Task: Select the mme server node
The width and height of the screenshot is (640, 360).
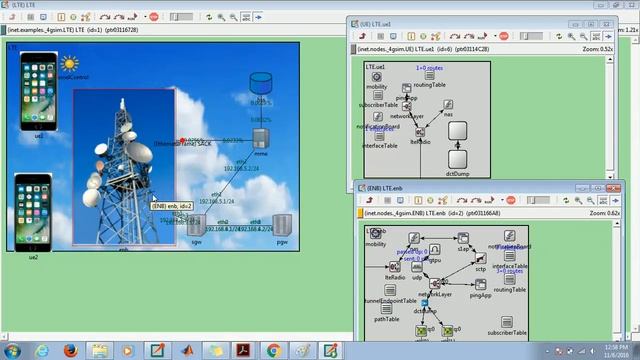Action: [260, 139]
